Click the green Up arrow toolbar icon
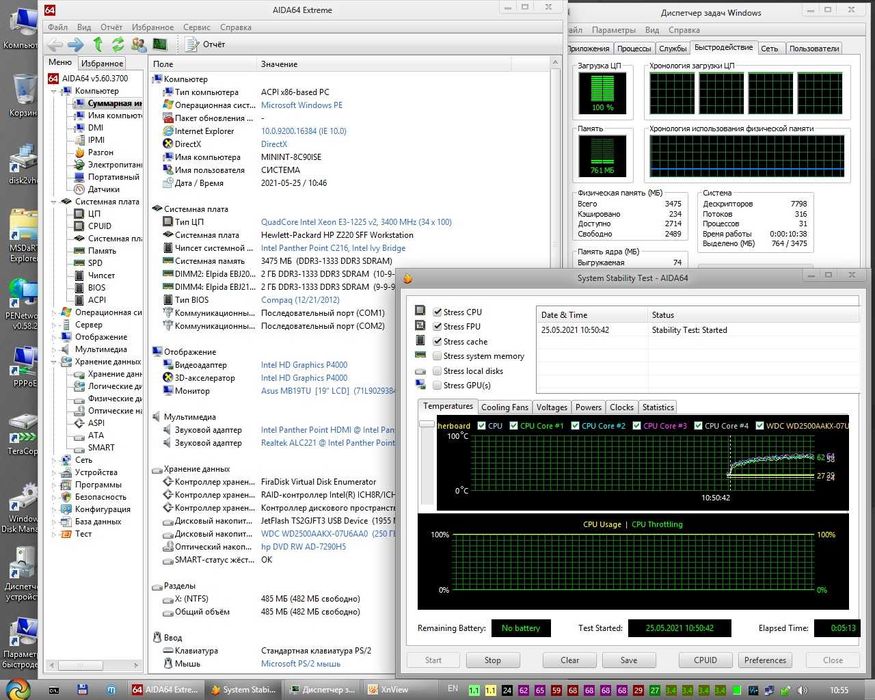Screen dimensions: 875x700 click(97, 45)
